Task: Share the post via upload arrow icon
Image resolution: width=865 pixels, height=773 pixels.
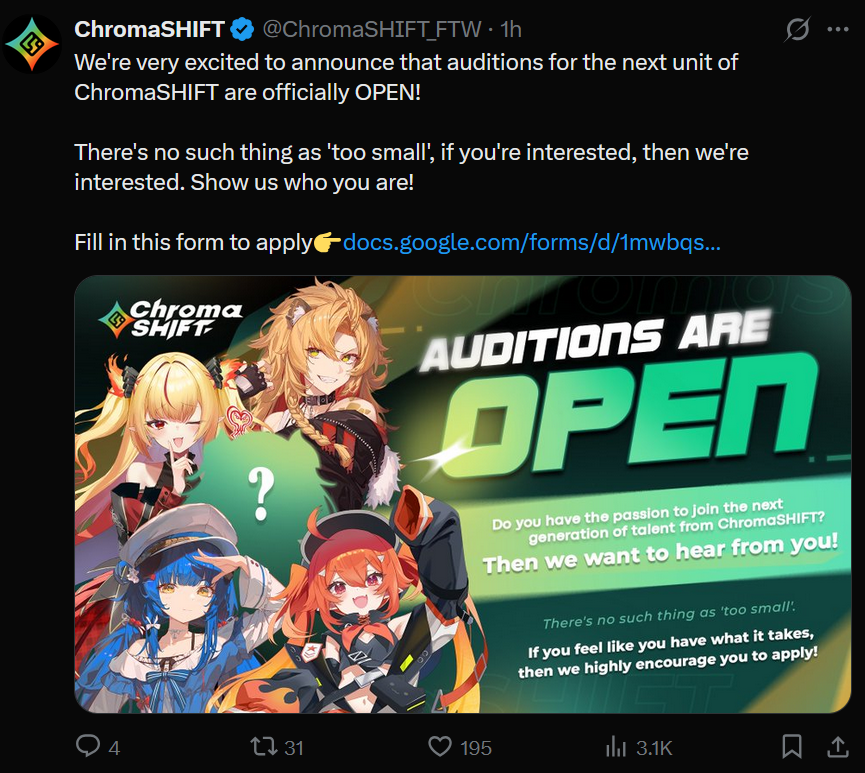Action: point(837,747)
